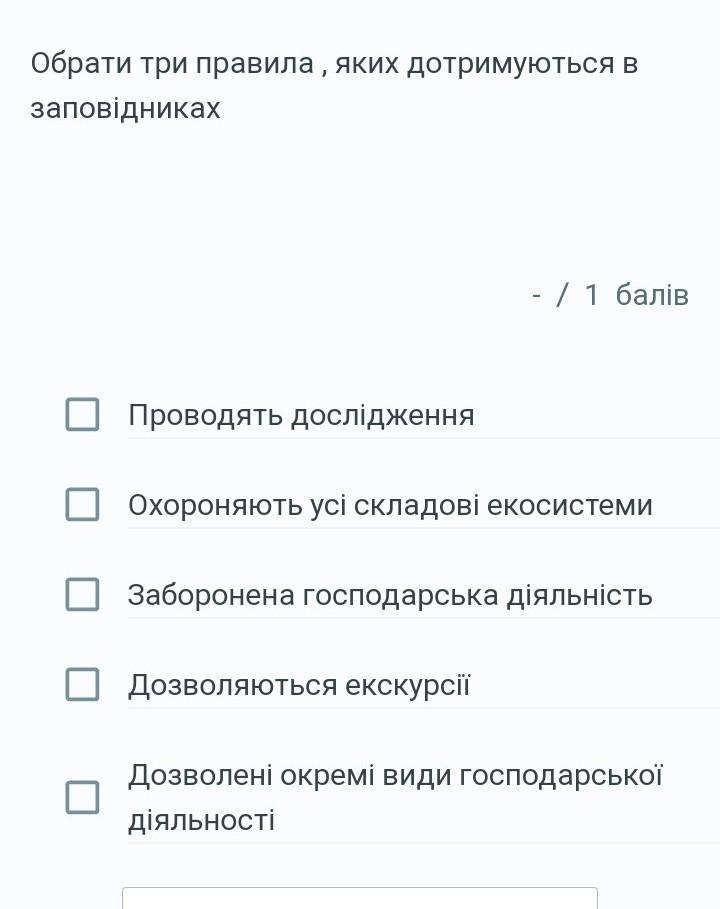Image resolution: width=720 pixels, height=909 pixels.
Task: Tick the 'Охороняють усі складові екосистеми' checkbox
Action: 82,504
